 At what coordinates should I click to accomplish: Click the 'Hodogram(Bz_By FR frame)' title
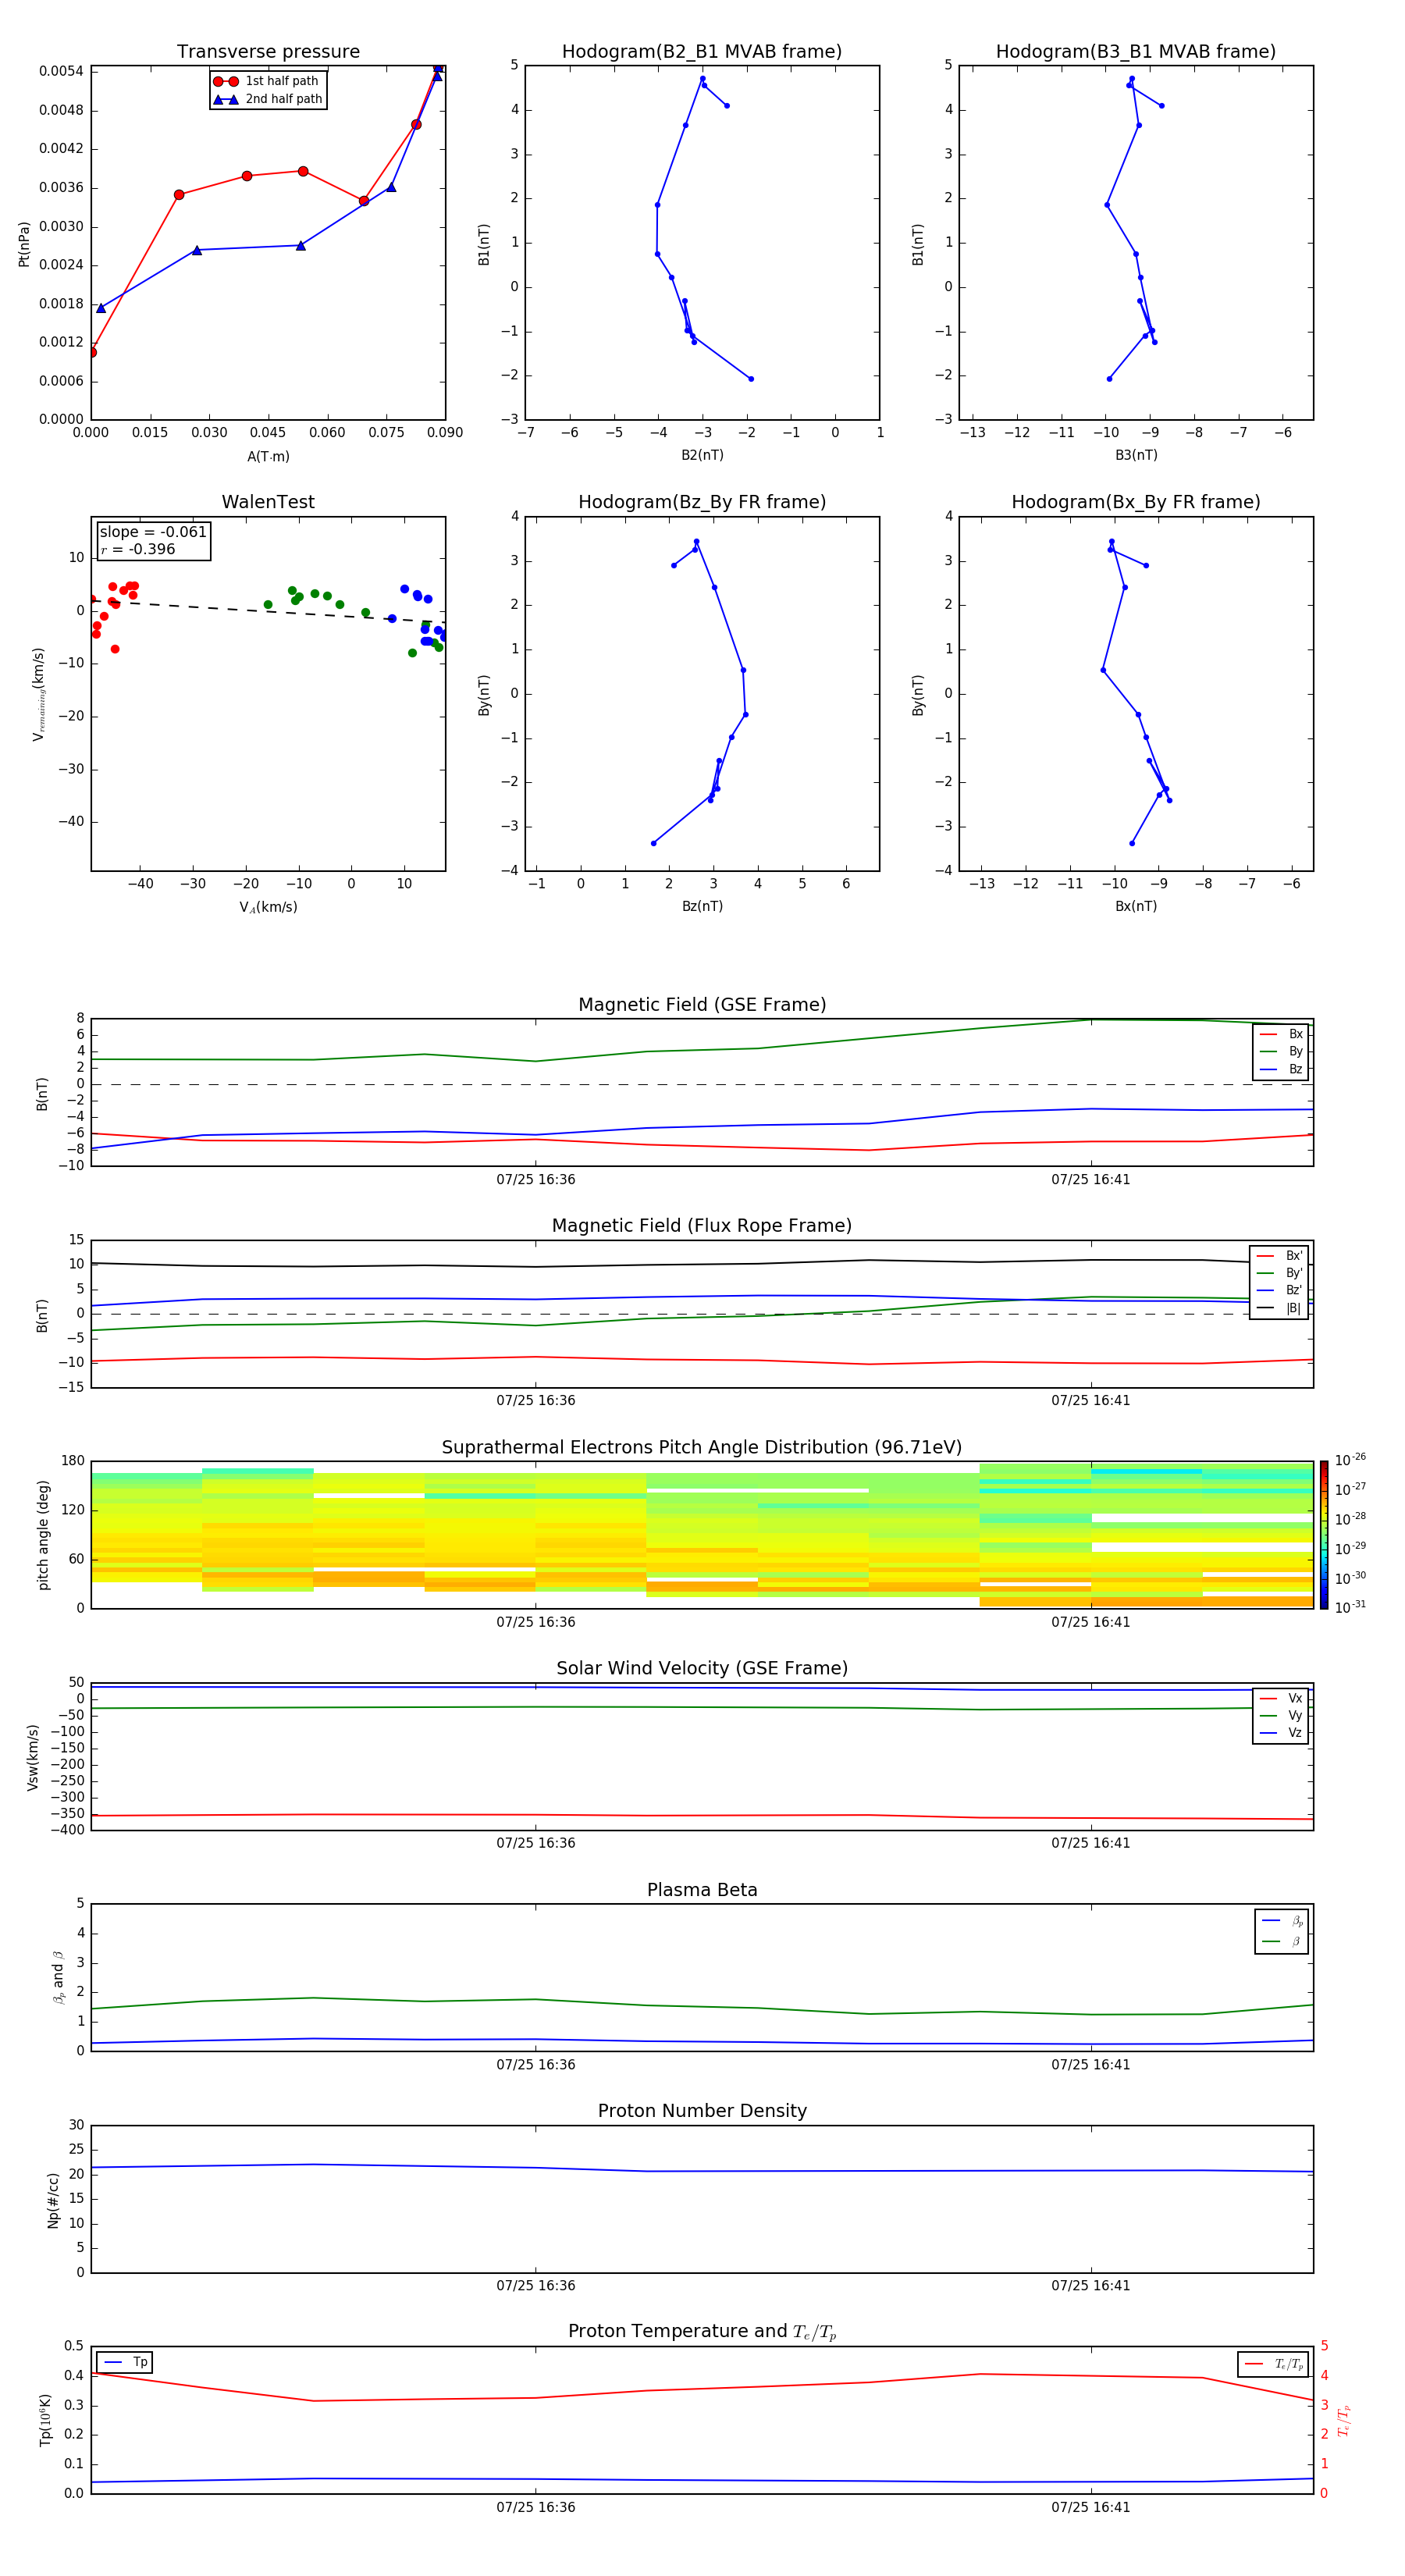tap(702, 502)
